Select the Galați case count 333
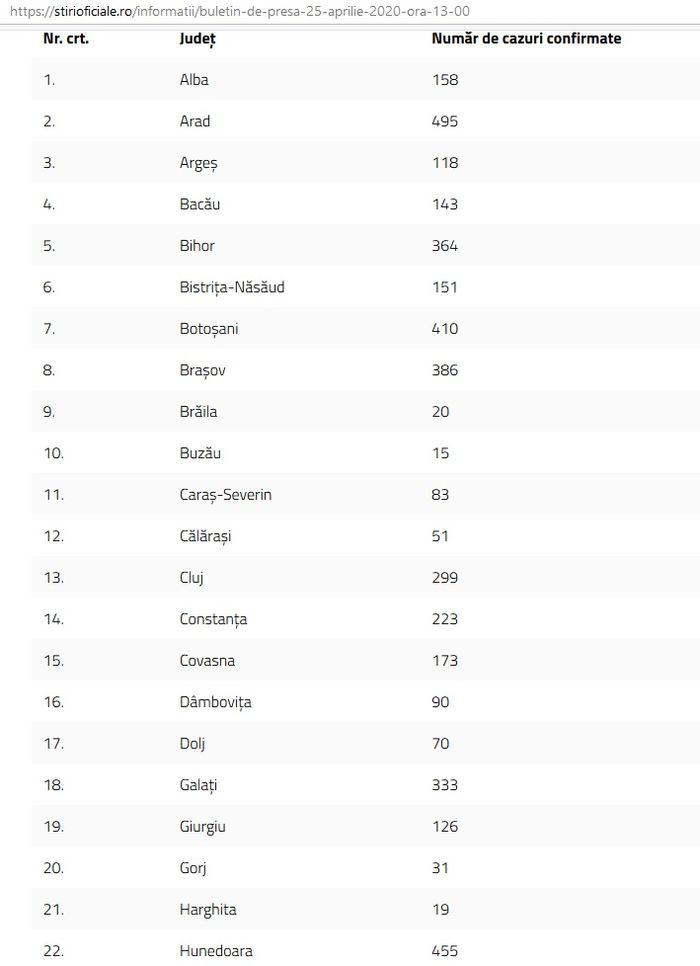This screenshot has width=700, height=966. (x=445, y=785)
